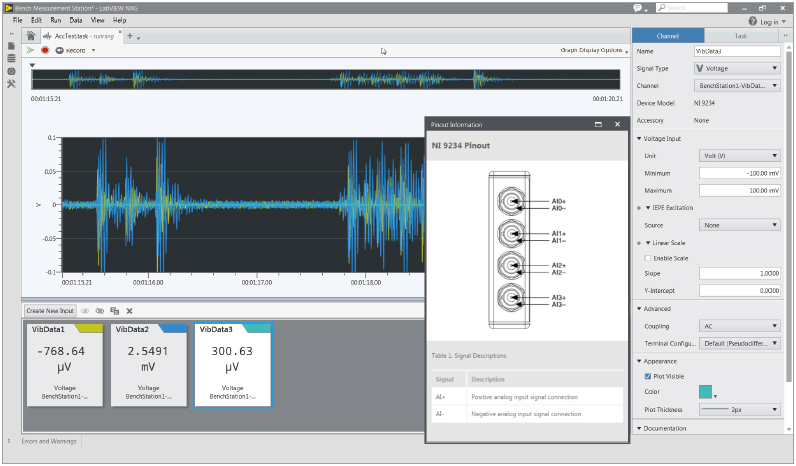Viewport: 796px width, 466px height.
Task: Click the teal plot Color swatch
Action: [706, 392]
